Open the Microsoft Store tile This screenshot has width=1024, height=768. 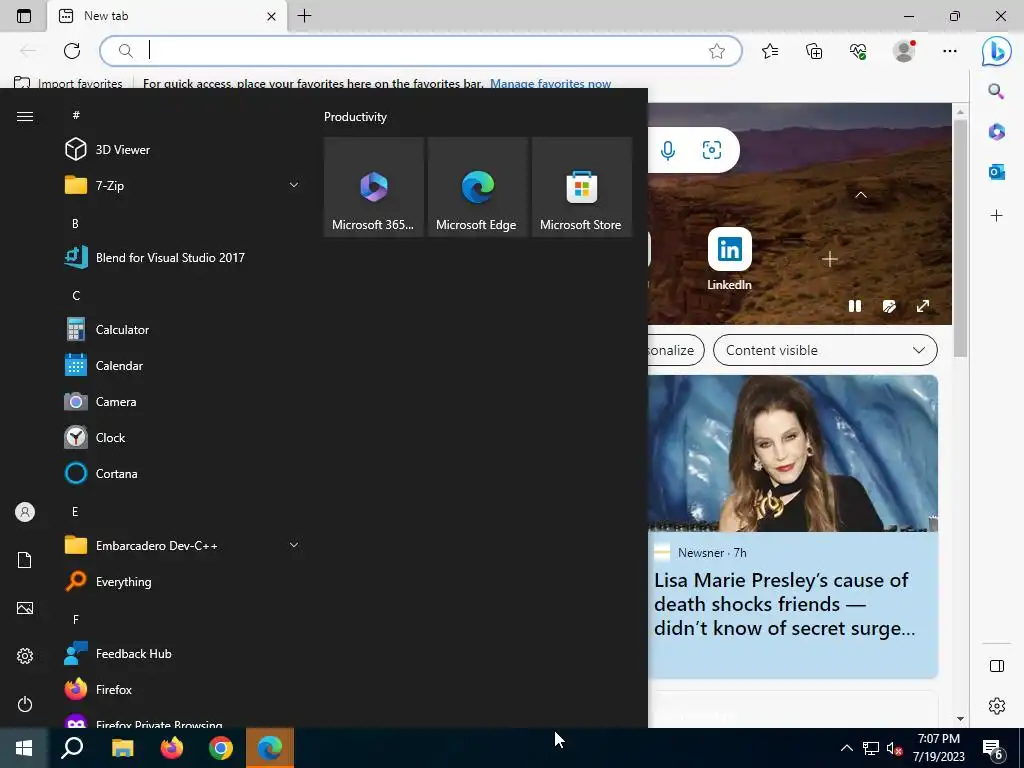tap(582, 187)
